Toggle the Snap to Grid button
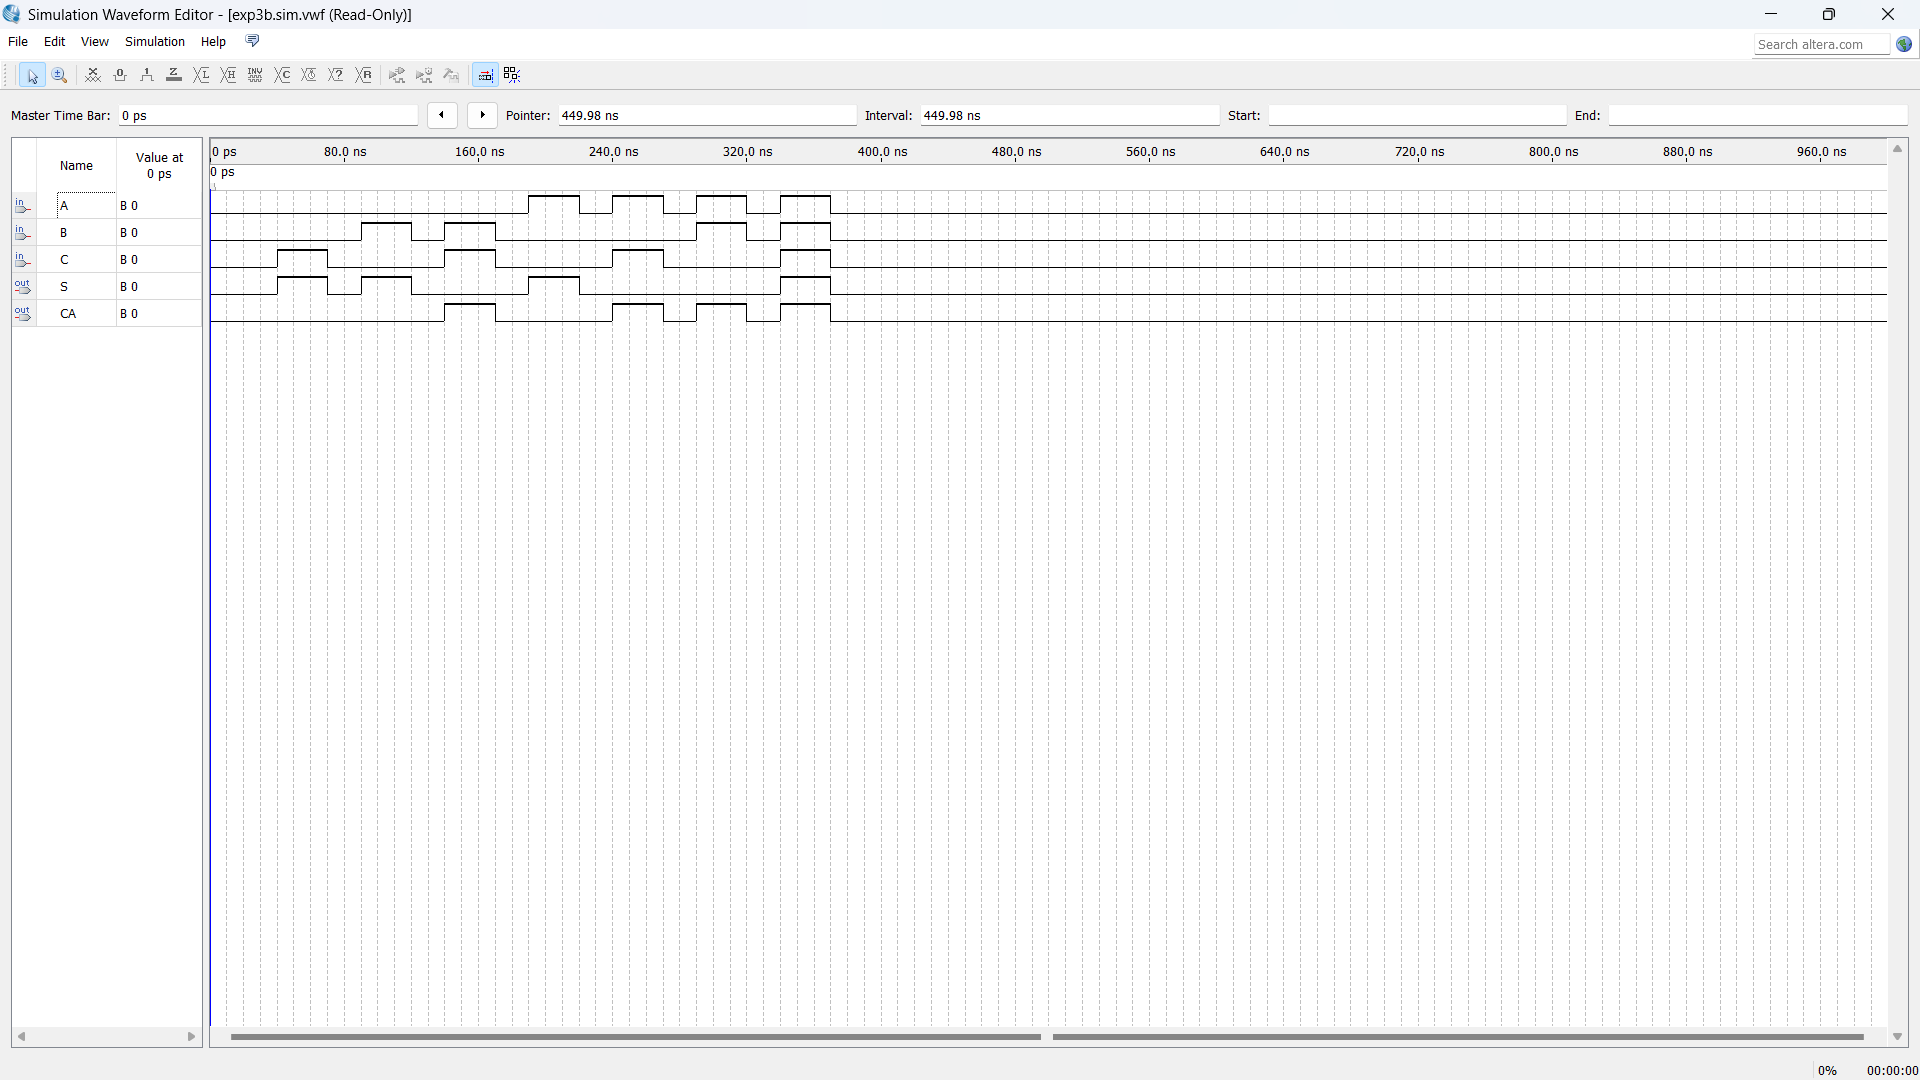Viewport: 1920px width, 1080px height. (485, 75)
